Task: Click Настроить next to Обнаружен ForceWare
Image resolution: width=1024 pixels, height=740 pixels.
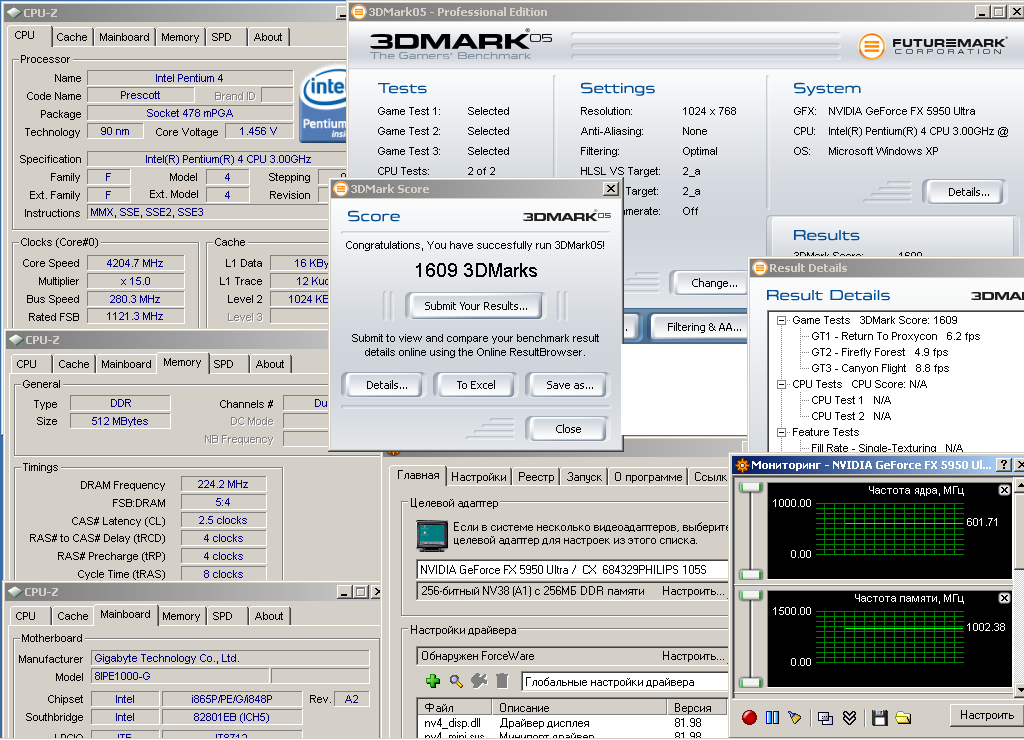Action: tap(693, 656)
